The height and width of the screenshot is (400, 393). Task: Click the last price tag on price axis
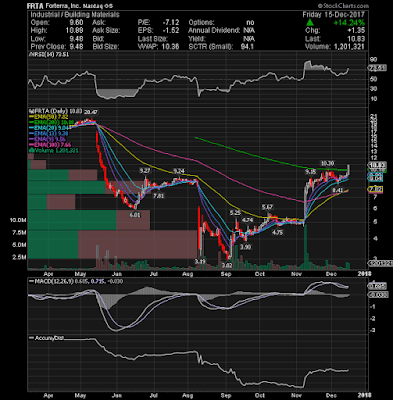point(377,165)
